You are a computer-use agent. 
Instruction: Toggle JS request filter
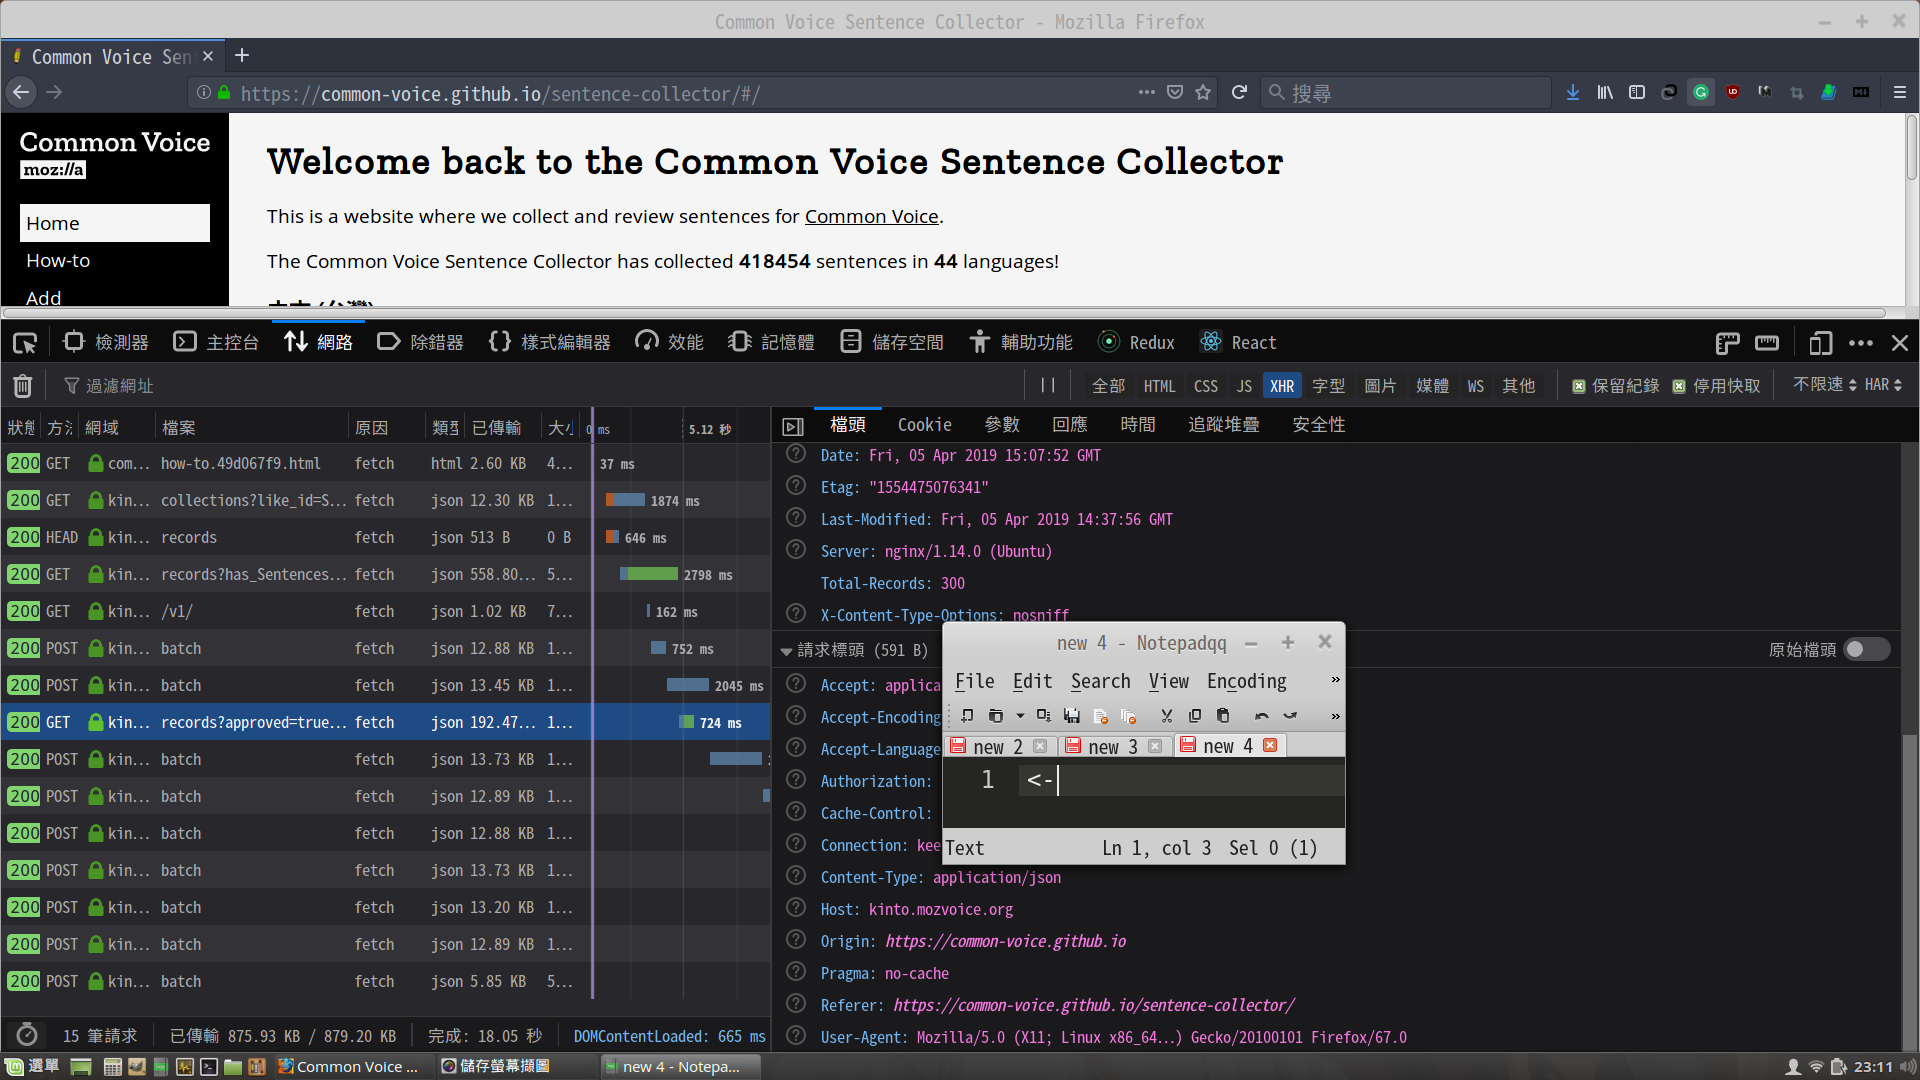pyautogui.click(x=1244, y=386)
